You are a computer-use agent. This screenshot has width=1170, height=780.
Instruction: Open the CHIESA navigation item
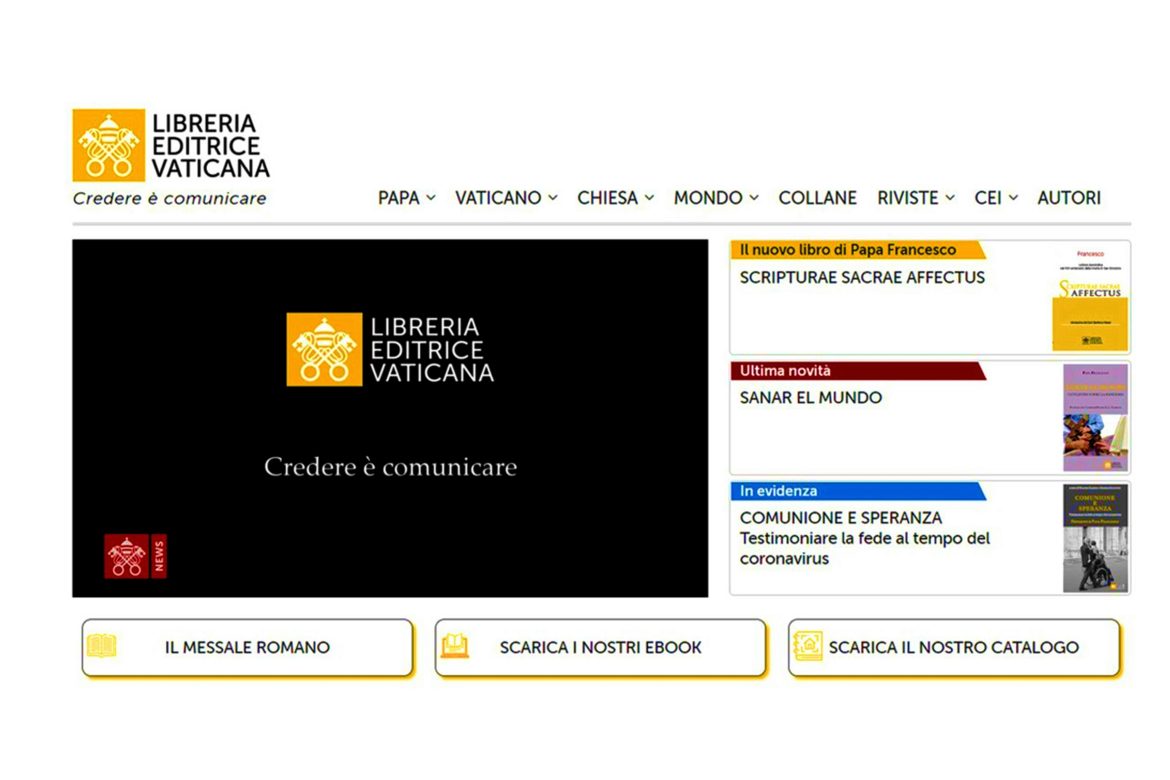click(607, 198)
